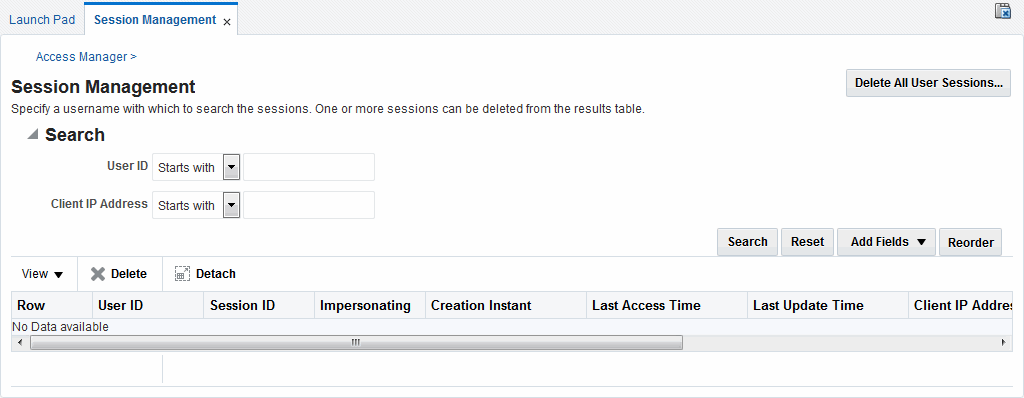Screen dimensions: 1024x398
Task: Click the close-all-tabs icon at top right
Action: 1002,10
